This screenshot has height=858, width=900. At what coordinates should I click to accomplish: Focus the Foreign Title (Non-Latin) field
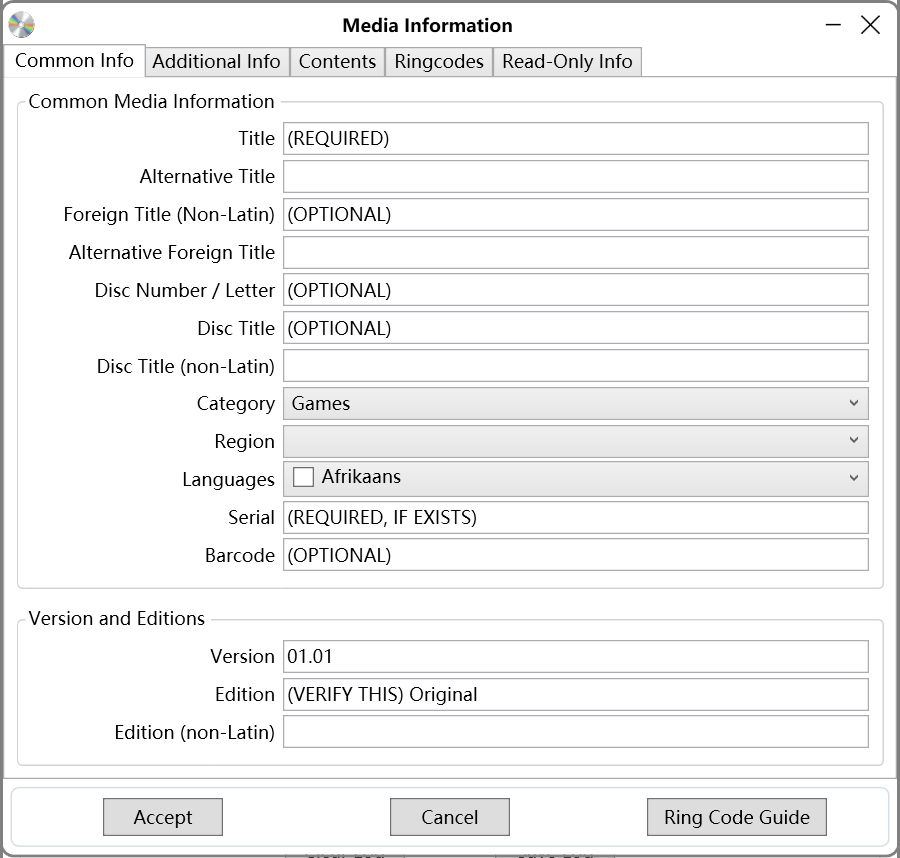576,214
